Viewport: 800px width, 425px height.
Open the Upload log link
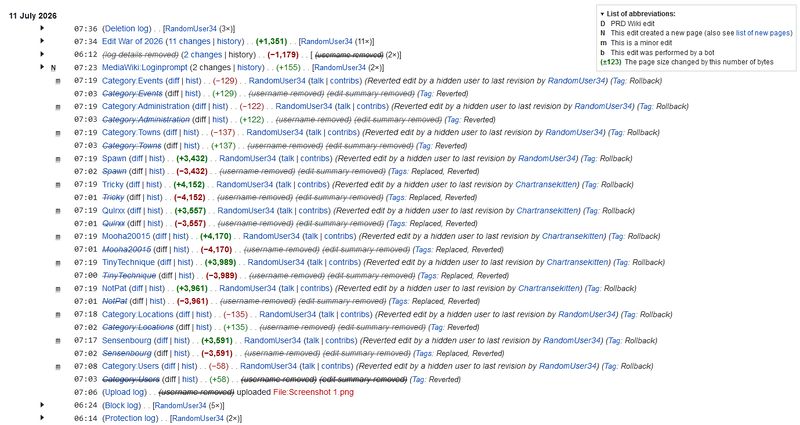[125, 392]
